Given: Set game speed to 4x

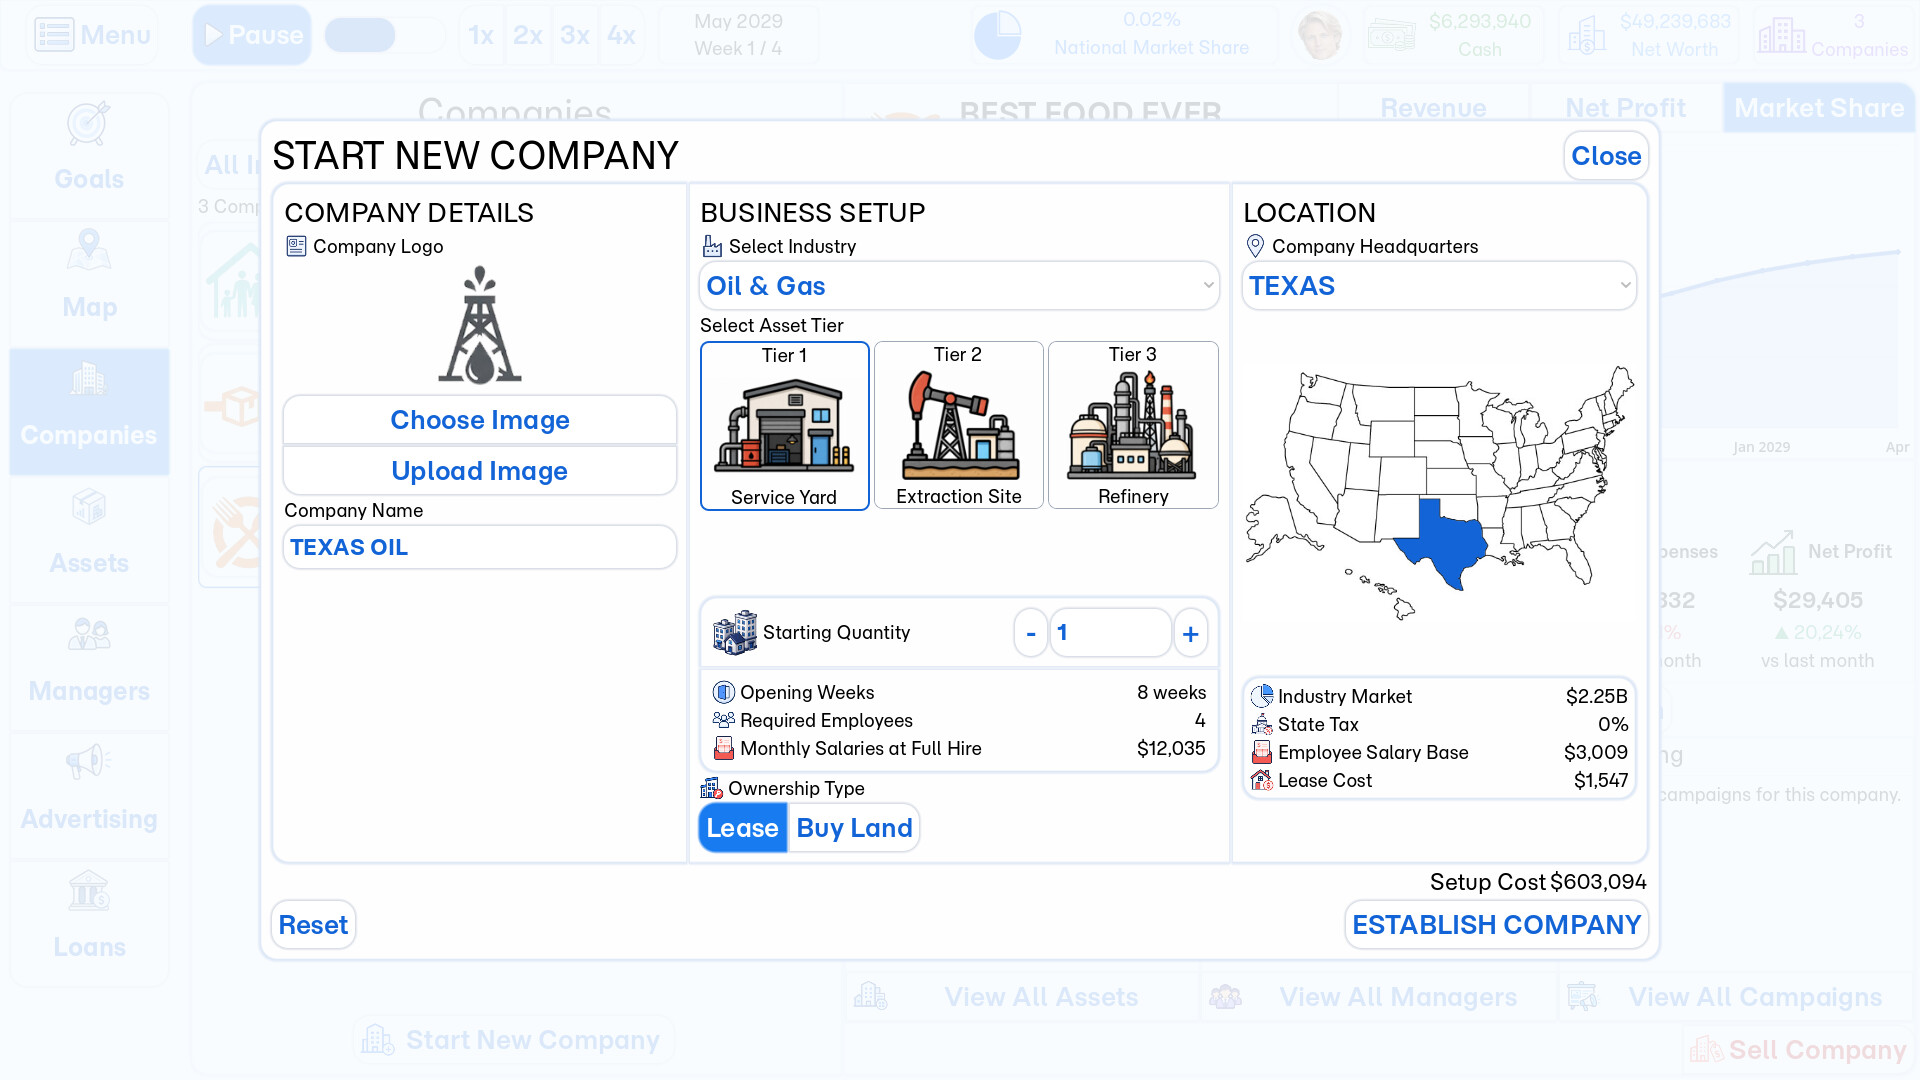Looking at the screenshot, I should [621, 35].
